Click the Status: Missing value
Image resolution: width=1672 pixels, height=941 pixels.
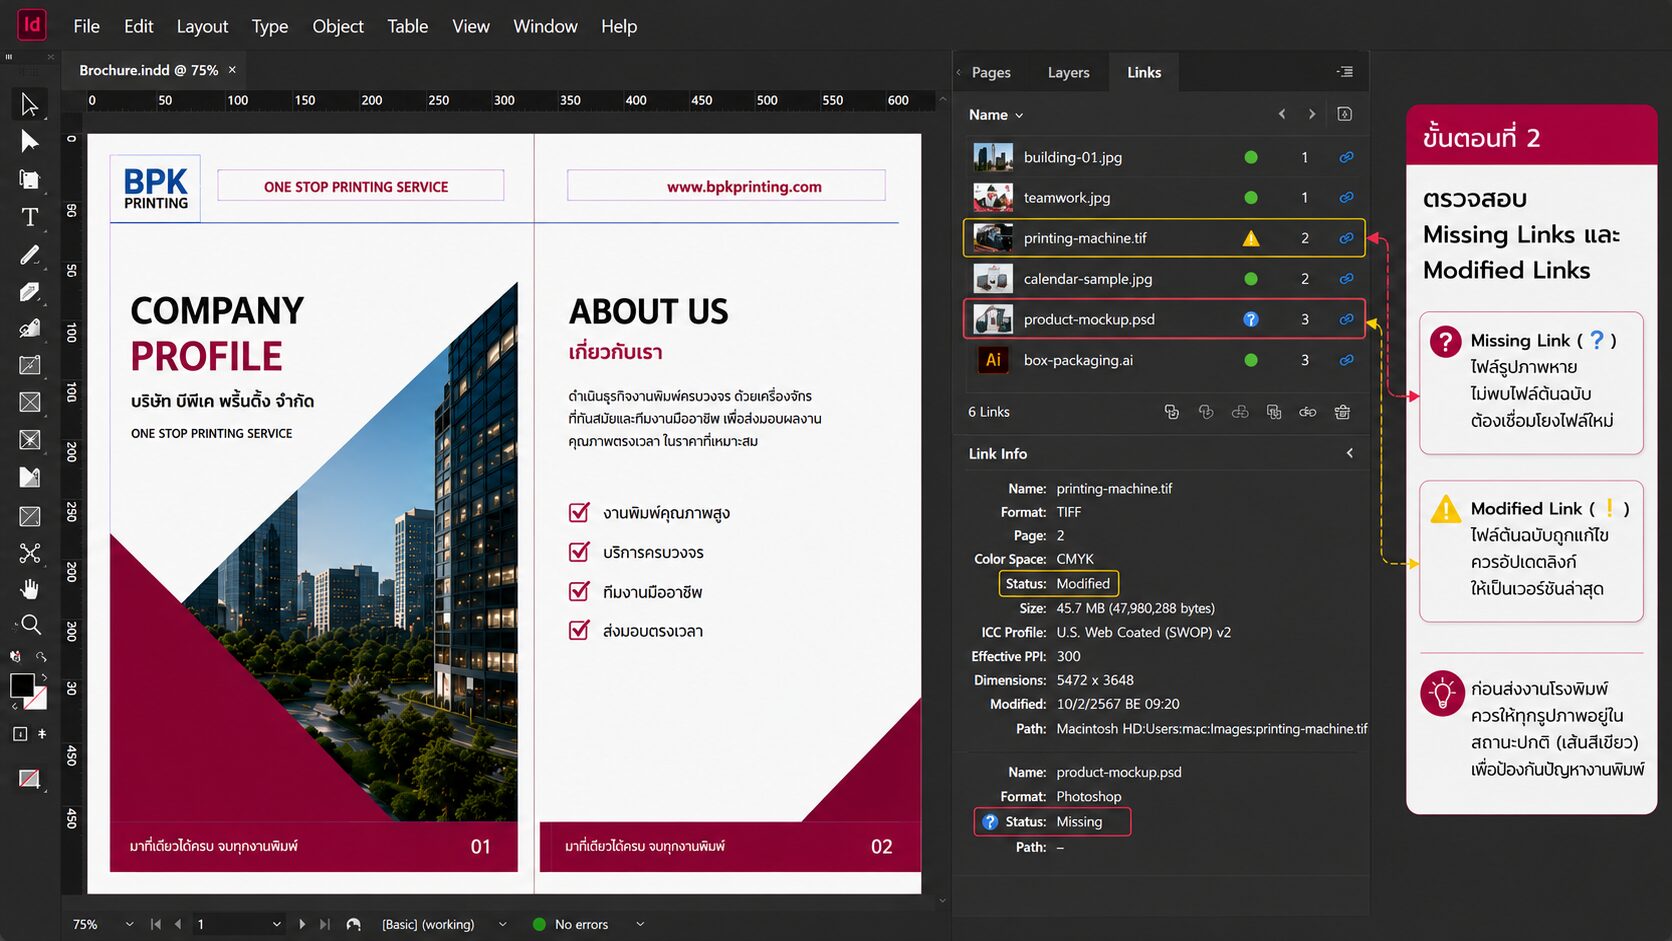pyautogui.click(x=1079, y=822)
